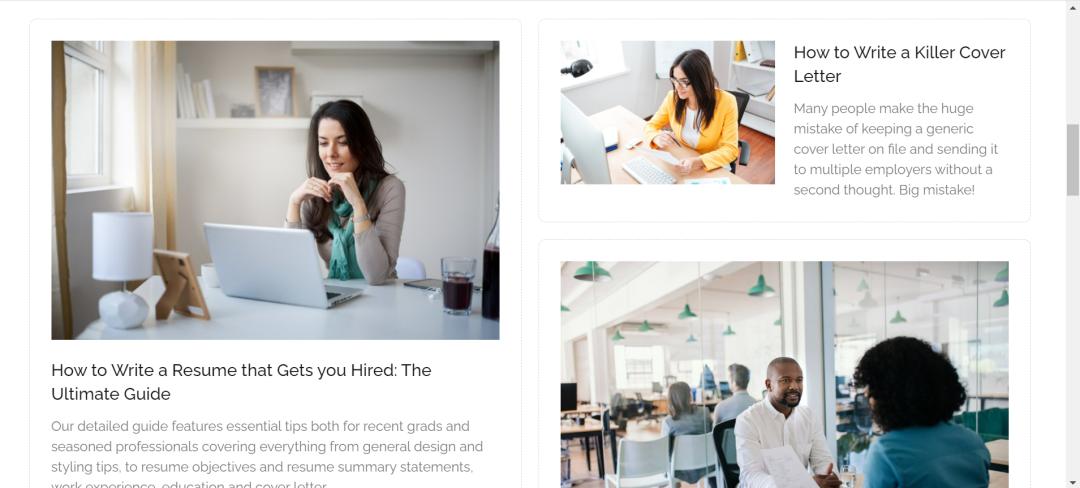Open "How to Write a Killer Cover Letter" headline
Image resolution: width=1080 pixels, height=488 pixels.
coord(899,64)
